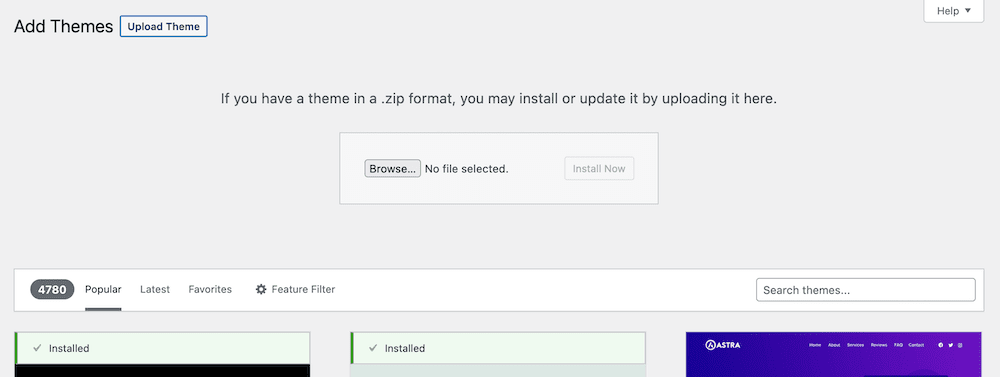Focus the Search themes input field
This screenshot has width=1000, height=377.
865,290
